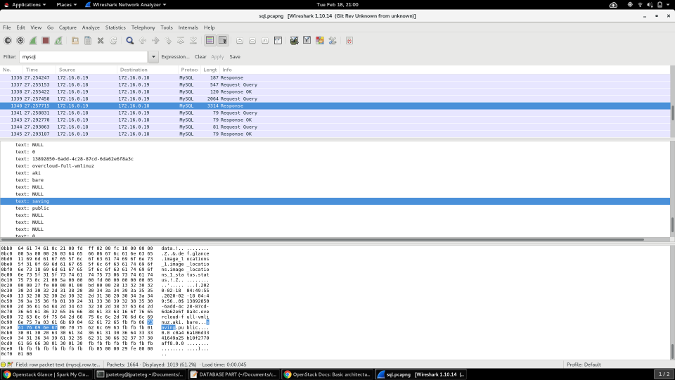Click the Expression... button
Image resolution: width=675 pixels, height=380 pixels.
coord(175,57)
